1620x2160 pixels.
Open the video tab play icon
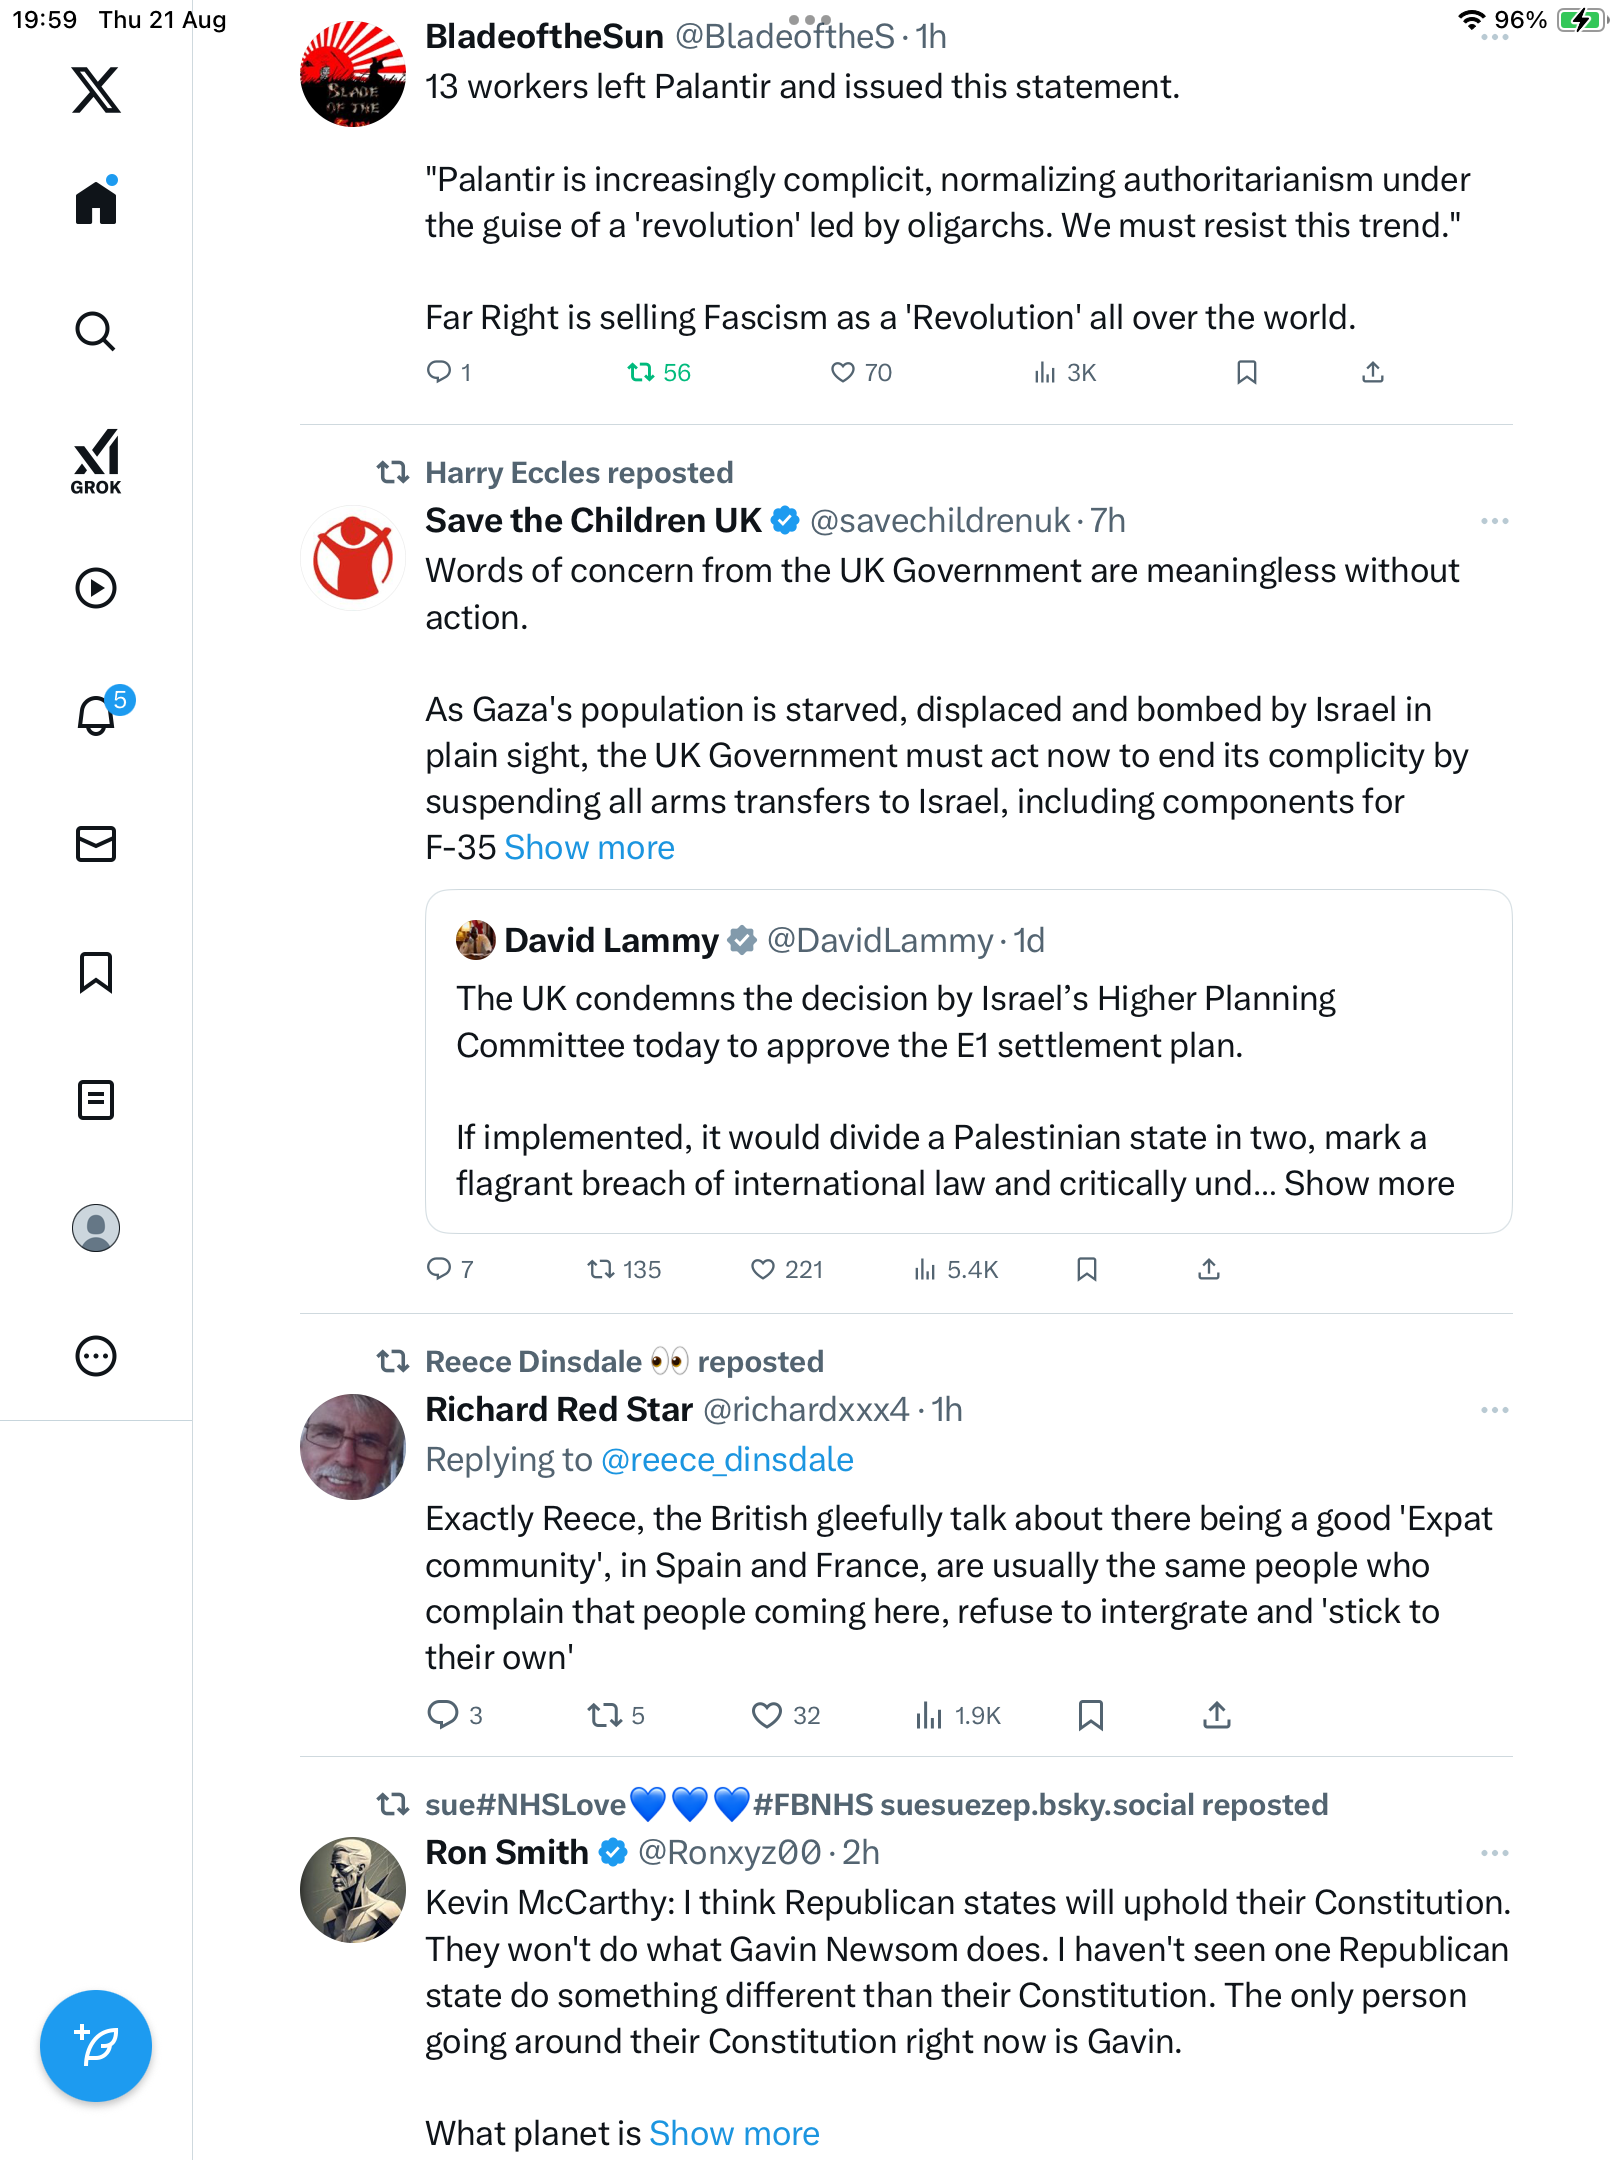click(96, 588)
